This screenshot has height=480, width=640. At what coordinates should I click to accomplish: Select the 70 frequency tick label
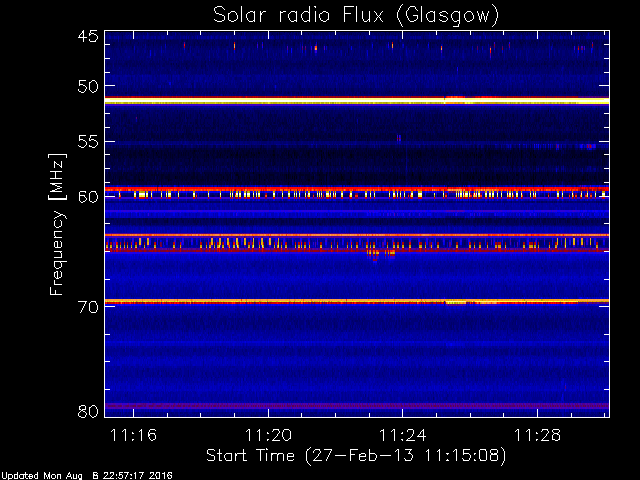tap(88, 307)
